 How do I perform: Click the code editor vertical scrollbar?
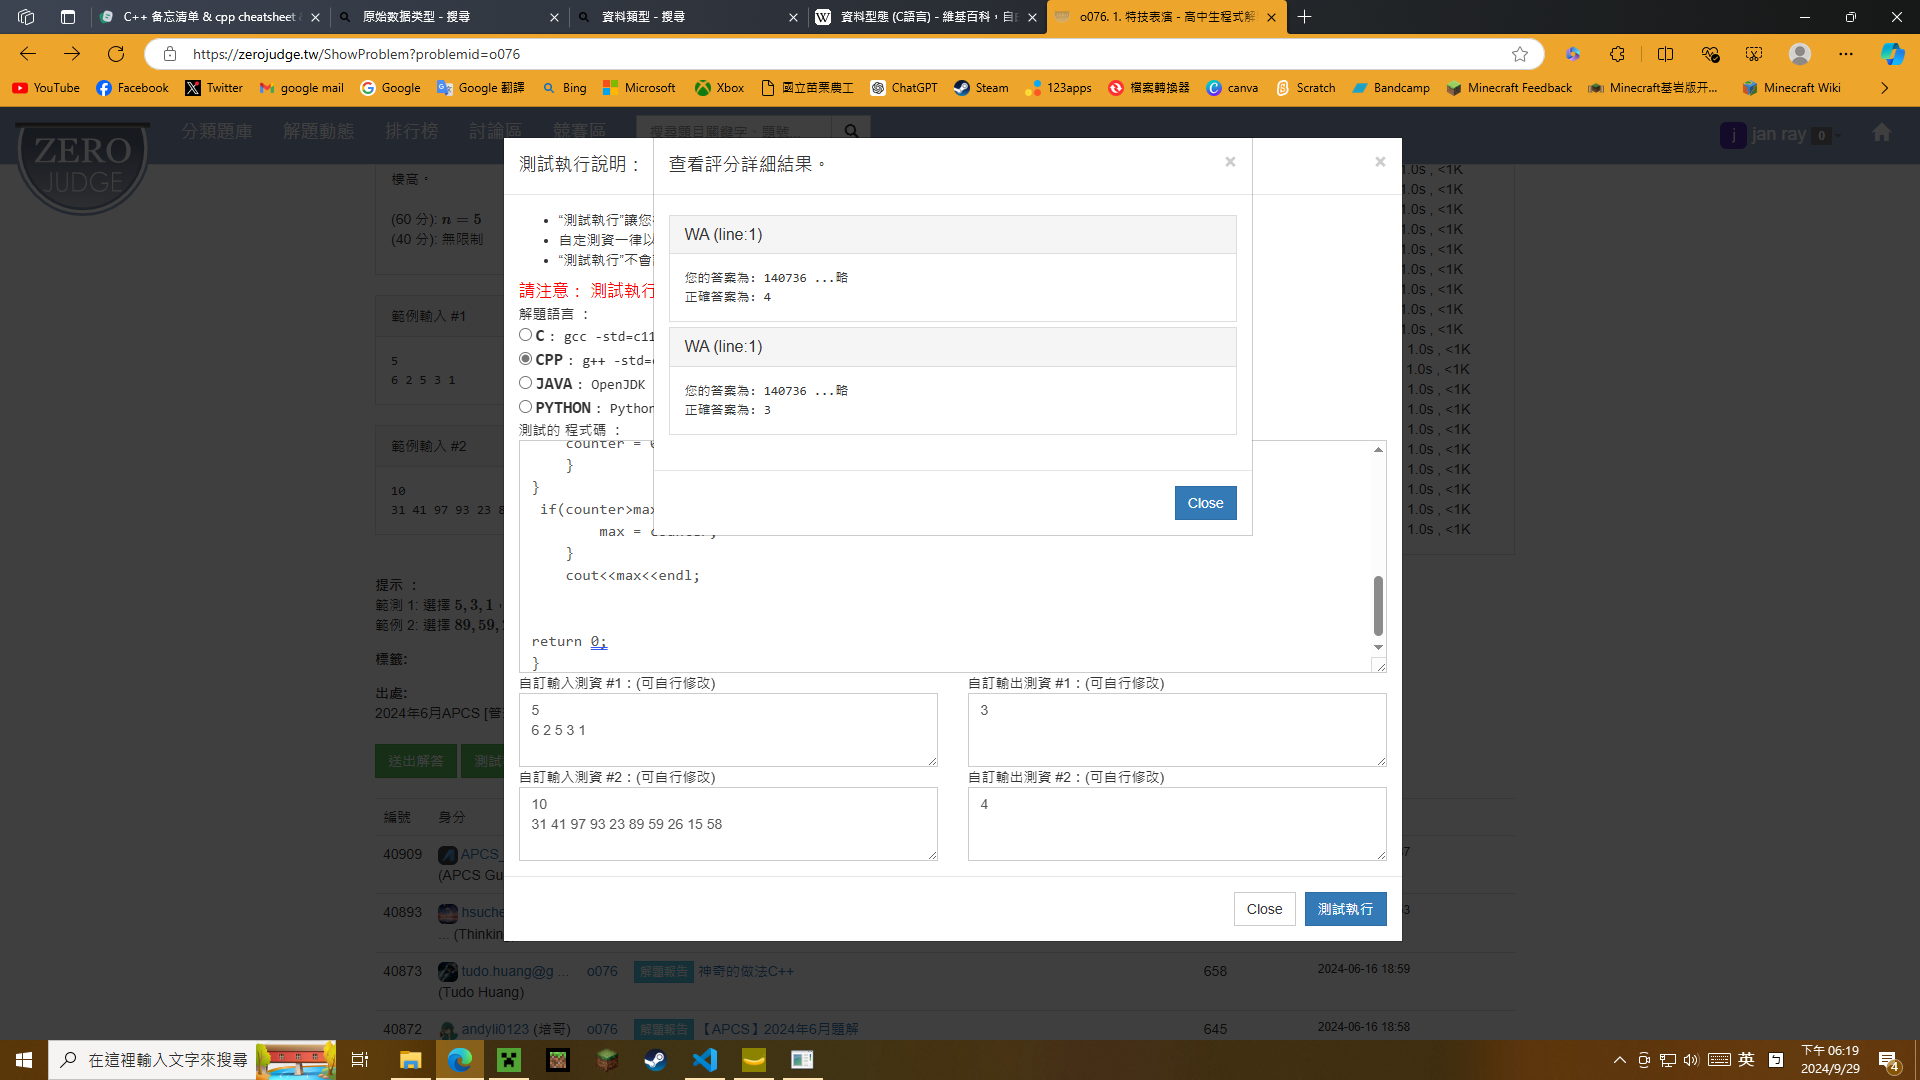[x=1378, y=605]
